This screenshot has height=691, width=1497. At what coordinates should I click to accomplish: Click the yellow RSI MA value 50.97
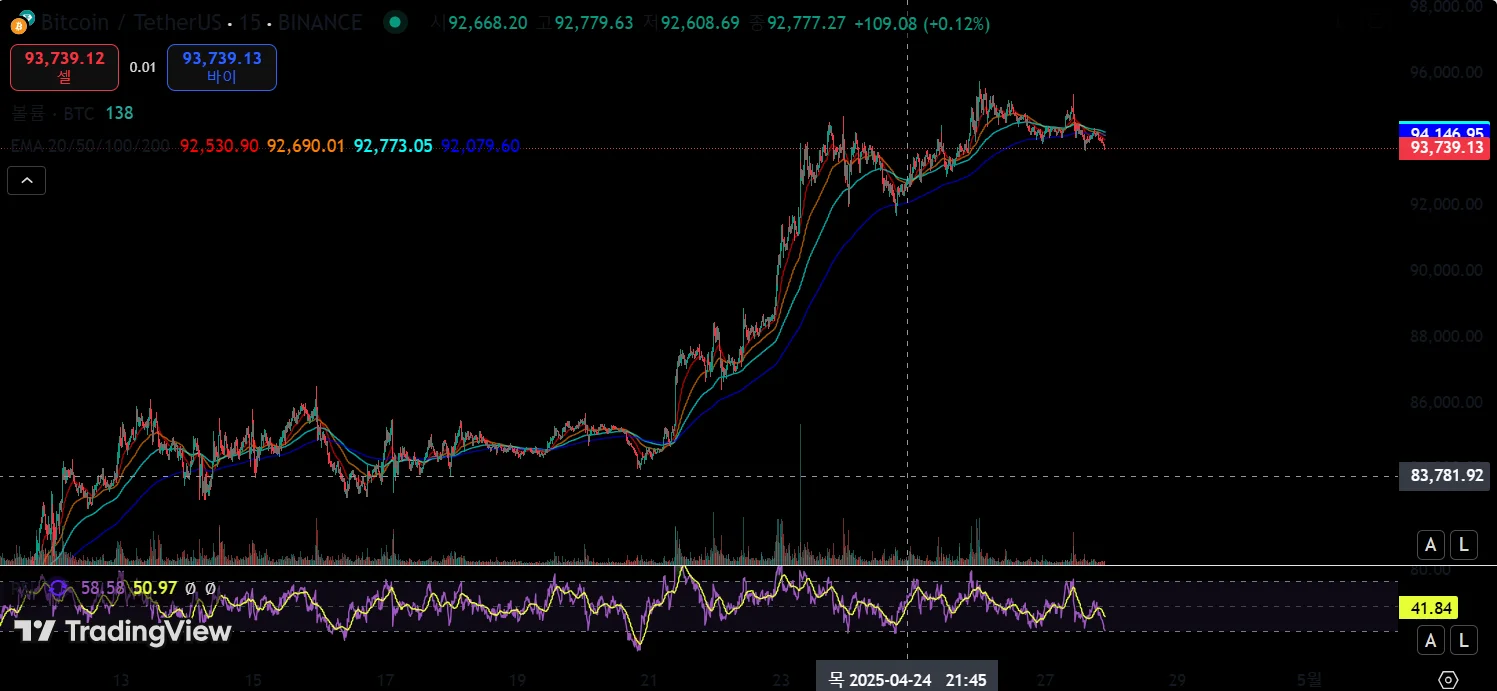click(155, 589)
